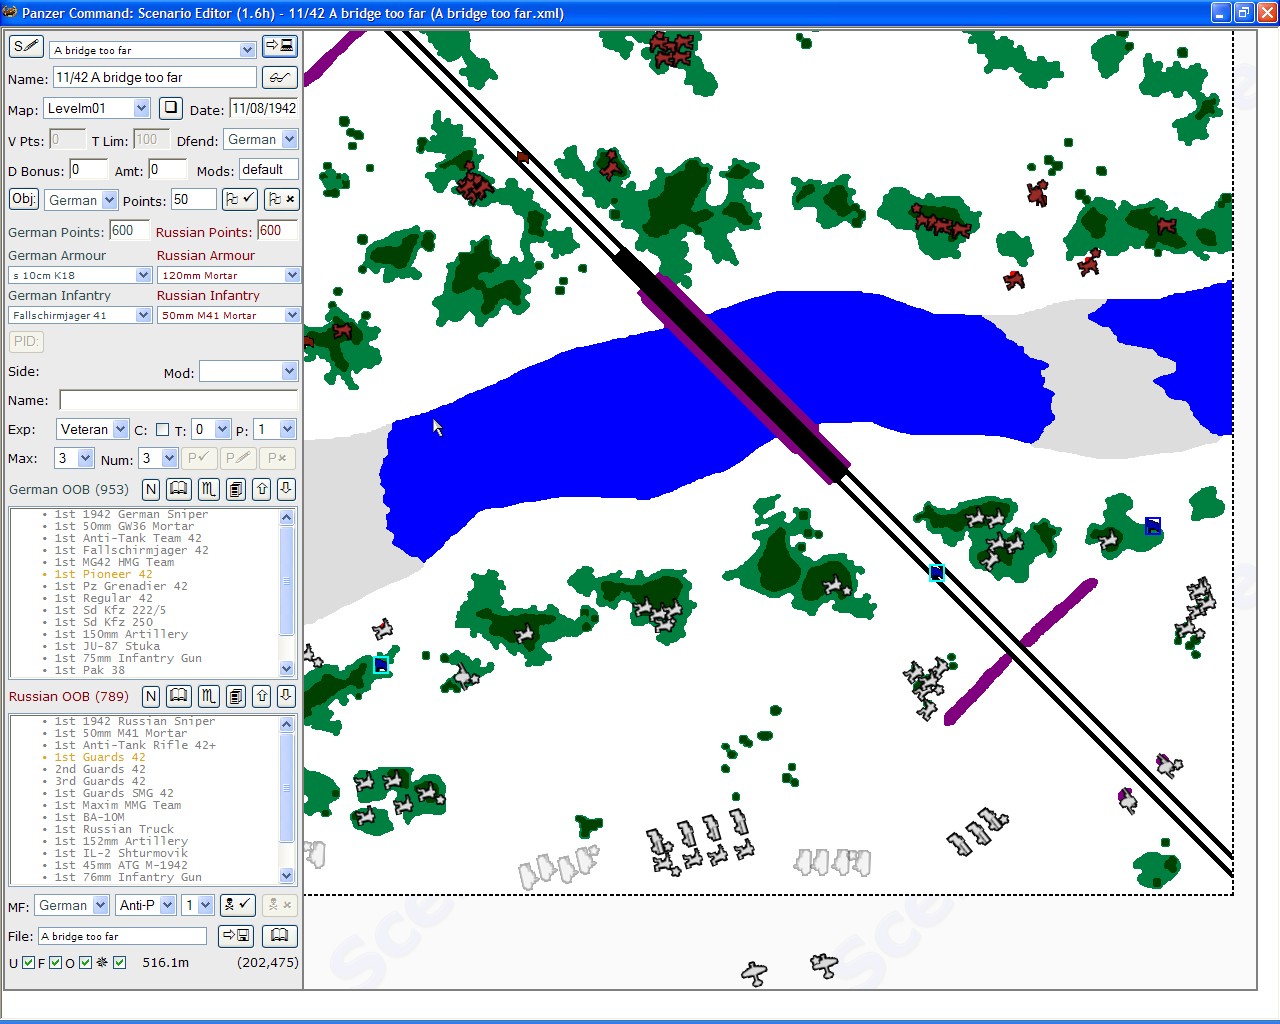
Task: Open the Dfend German dropdown
Action: click(x=289, y=139)
